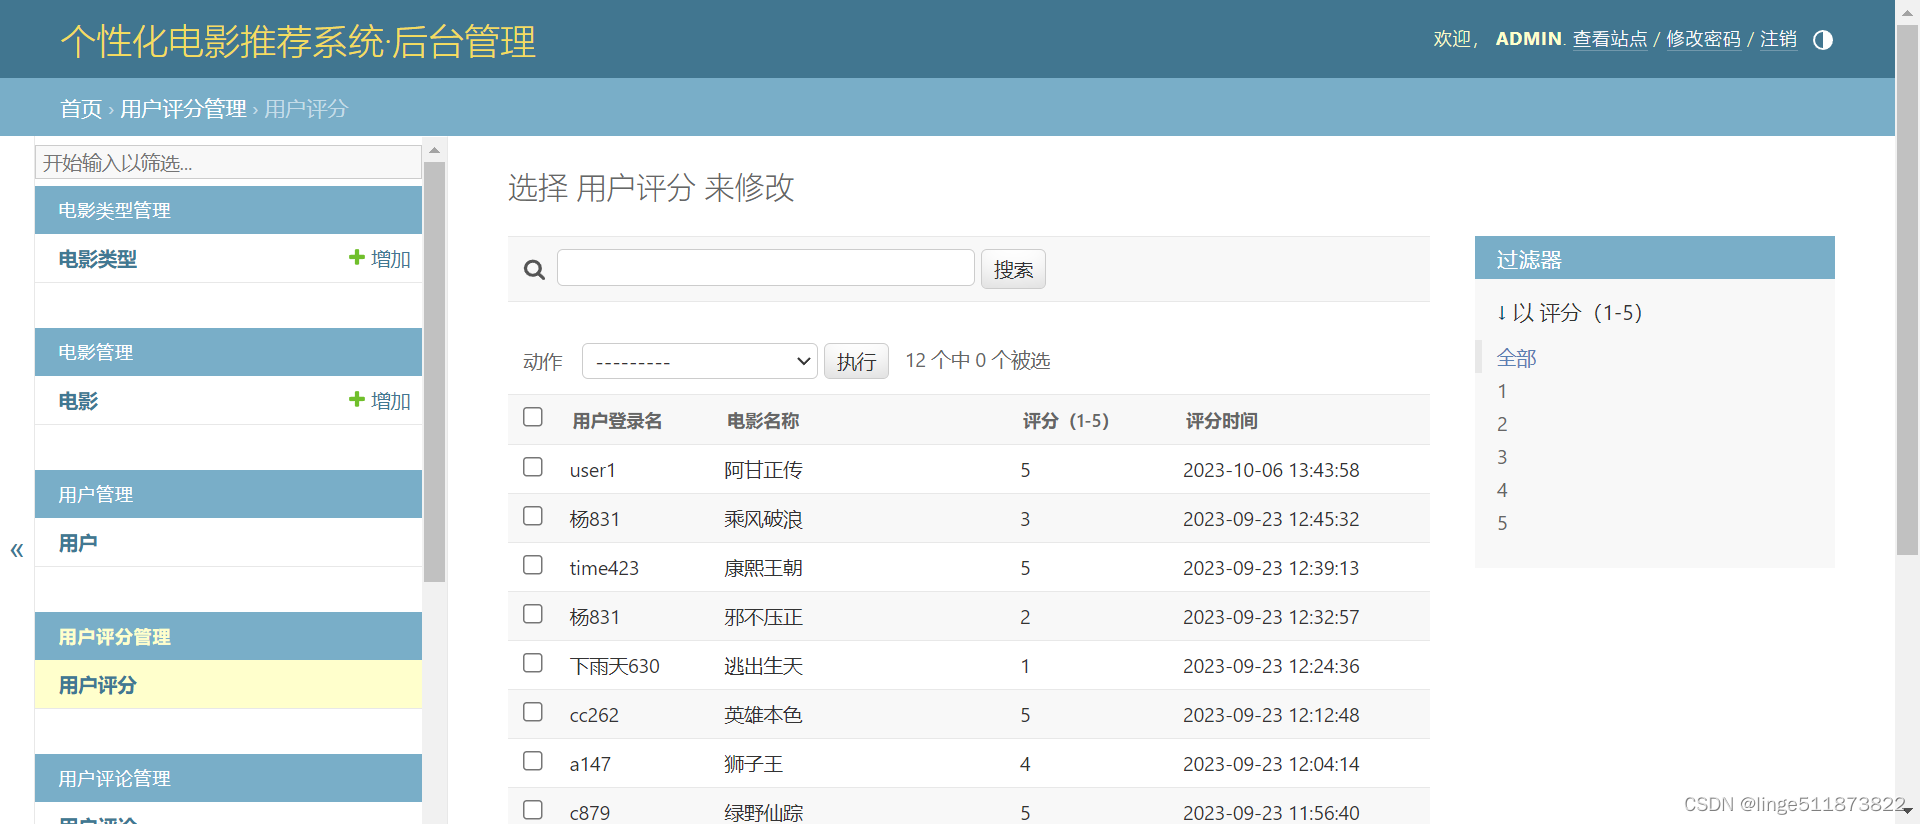1920x824 pixels.
Task: Tick the checkbox for the user1 row
Action: click(533, 467)
